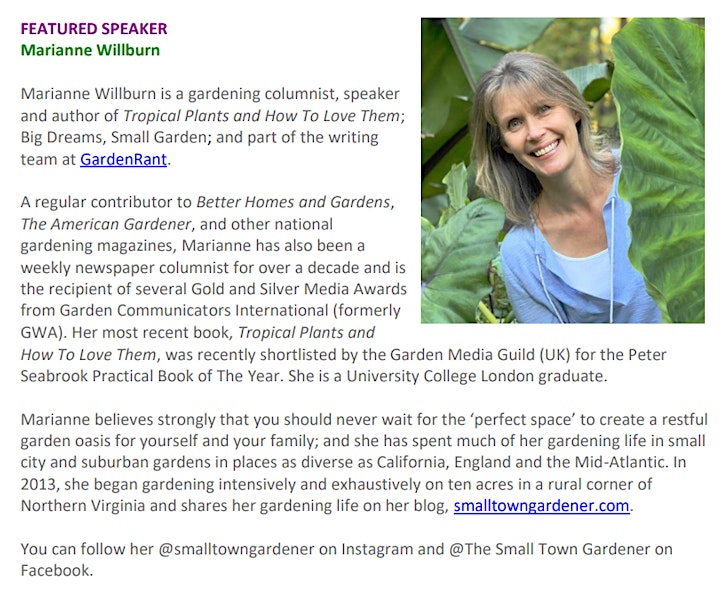
Task: Click italic title Better Homes and Gardens
Action: coord(293,202)
